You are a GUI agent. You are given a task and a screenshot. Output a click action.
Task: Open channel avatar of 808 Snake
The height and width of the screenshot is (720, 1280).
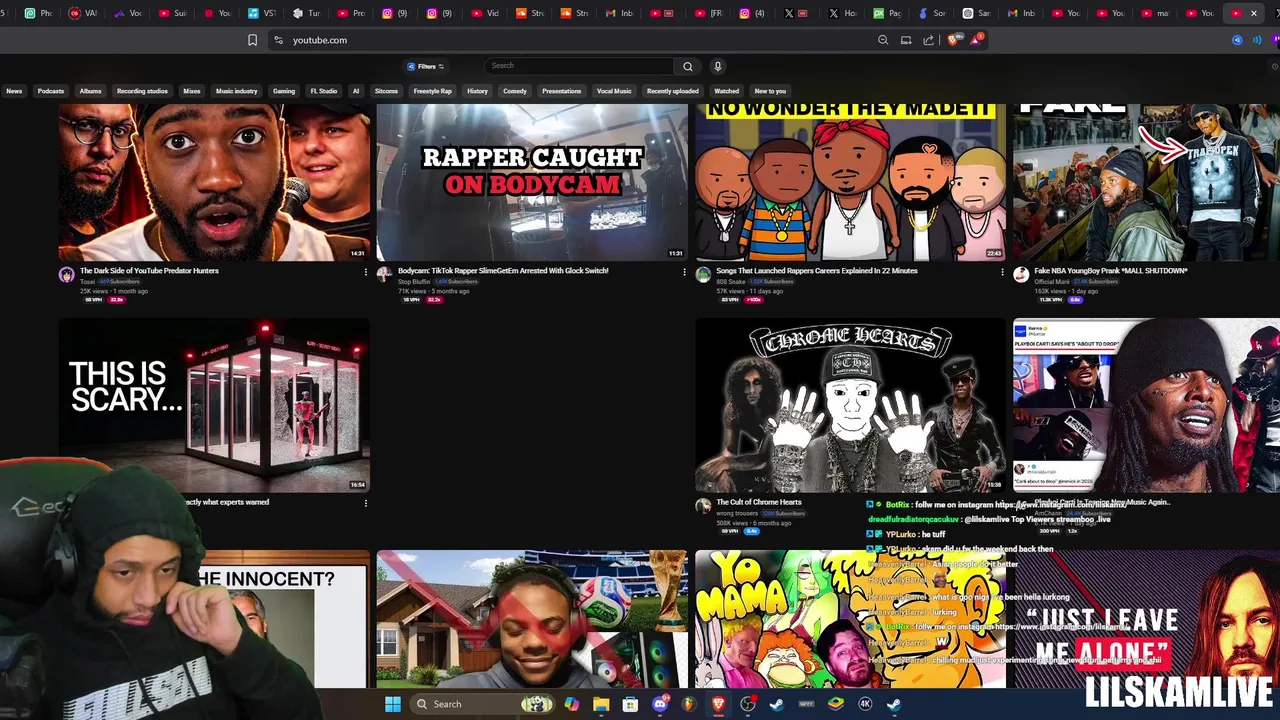tap(703, 274)
